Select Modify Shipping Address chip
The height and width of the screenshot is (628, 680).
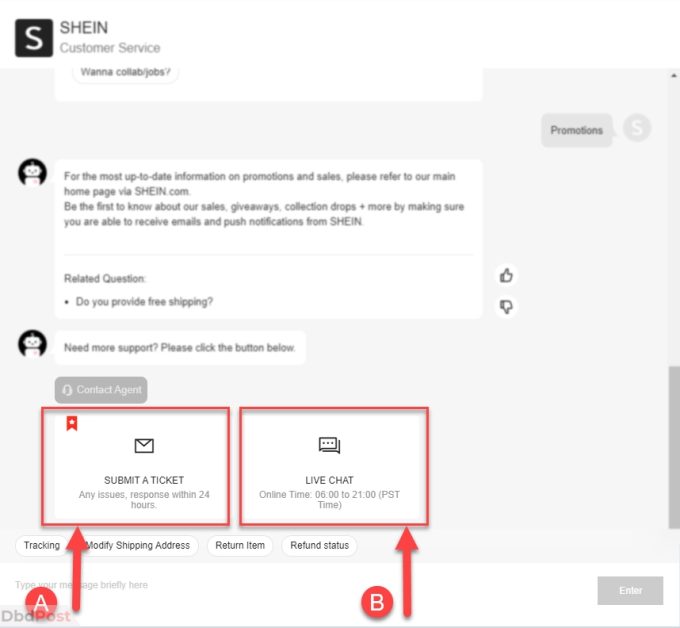138,545
